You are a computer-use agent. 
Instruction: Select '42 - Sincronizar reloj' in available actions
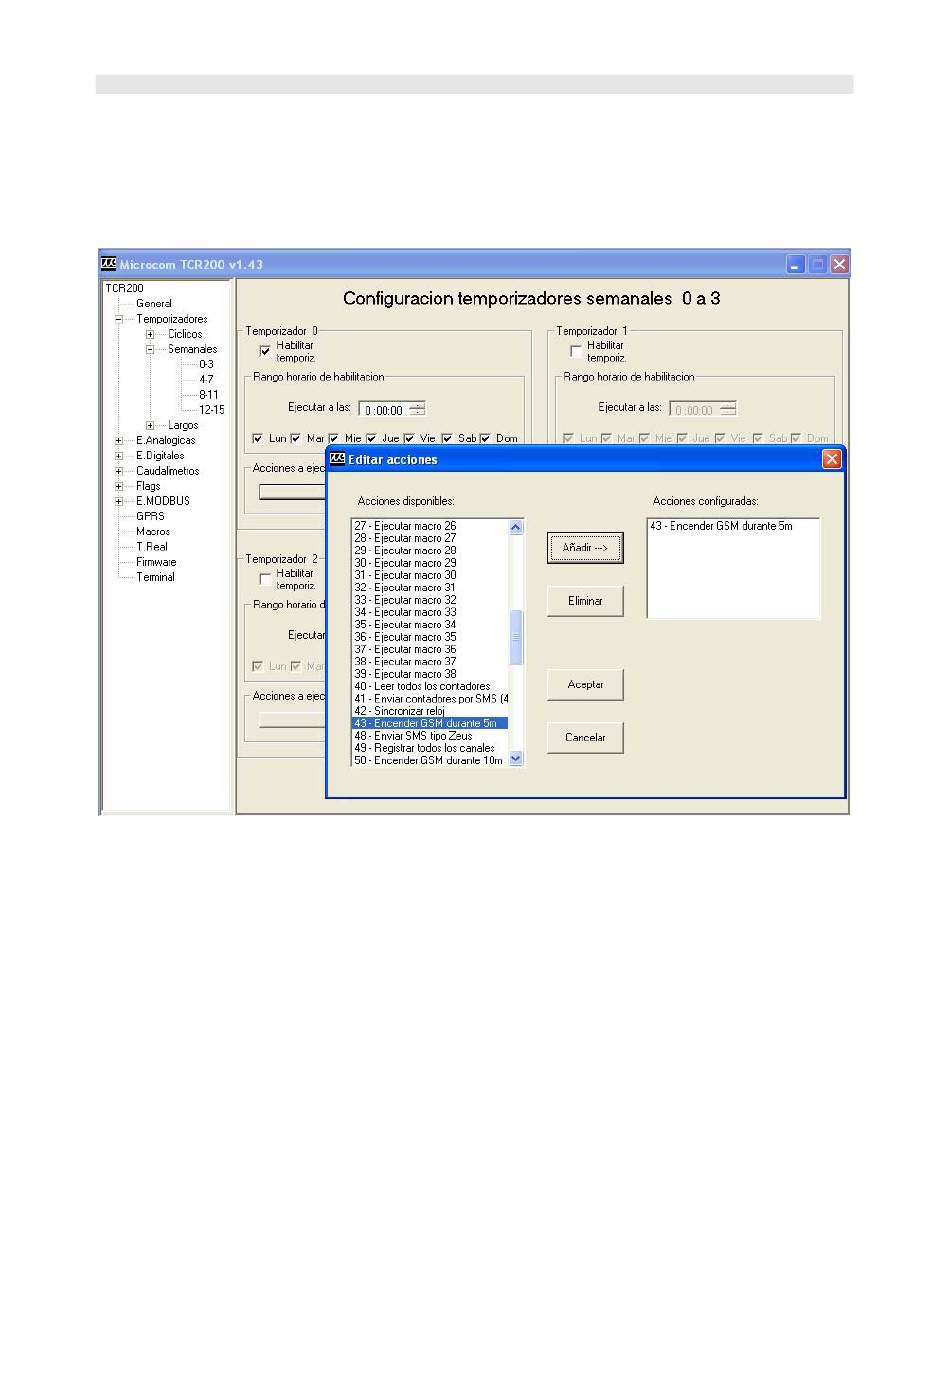399,711
